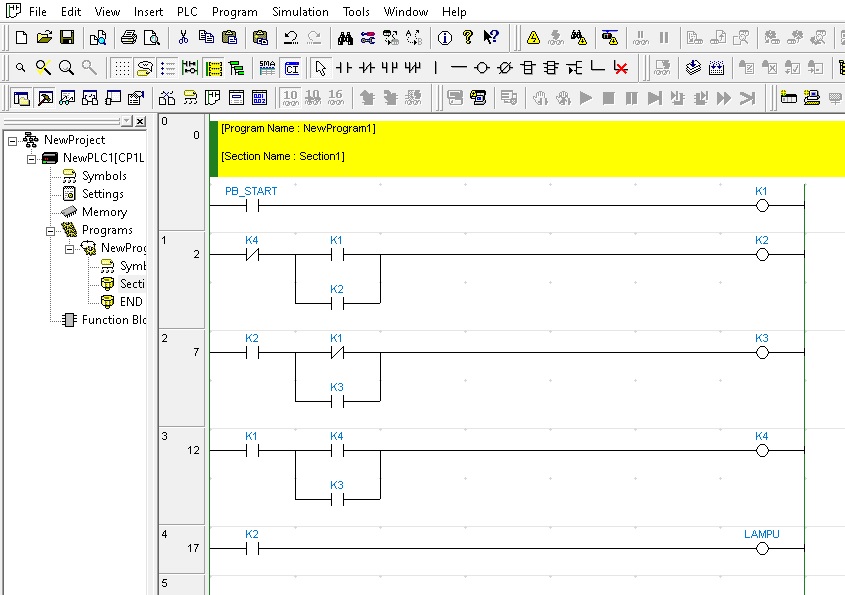Insert a new vertical line
Image resolution: width=845 pixels, height=595 pixels.
coord(435,68)
